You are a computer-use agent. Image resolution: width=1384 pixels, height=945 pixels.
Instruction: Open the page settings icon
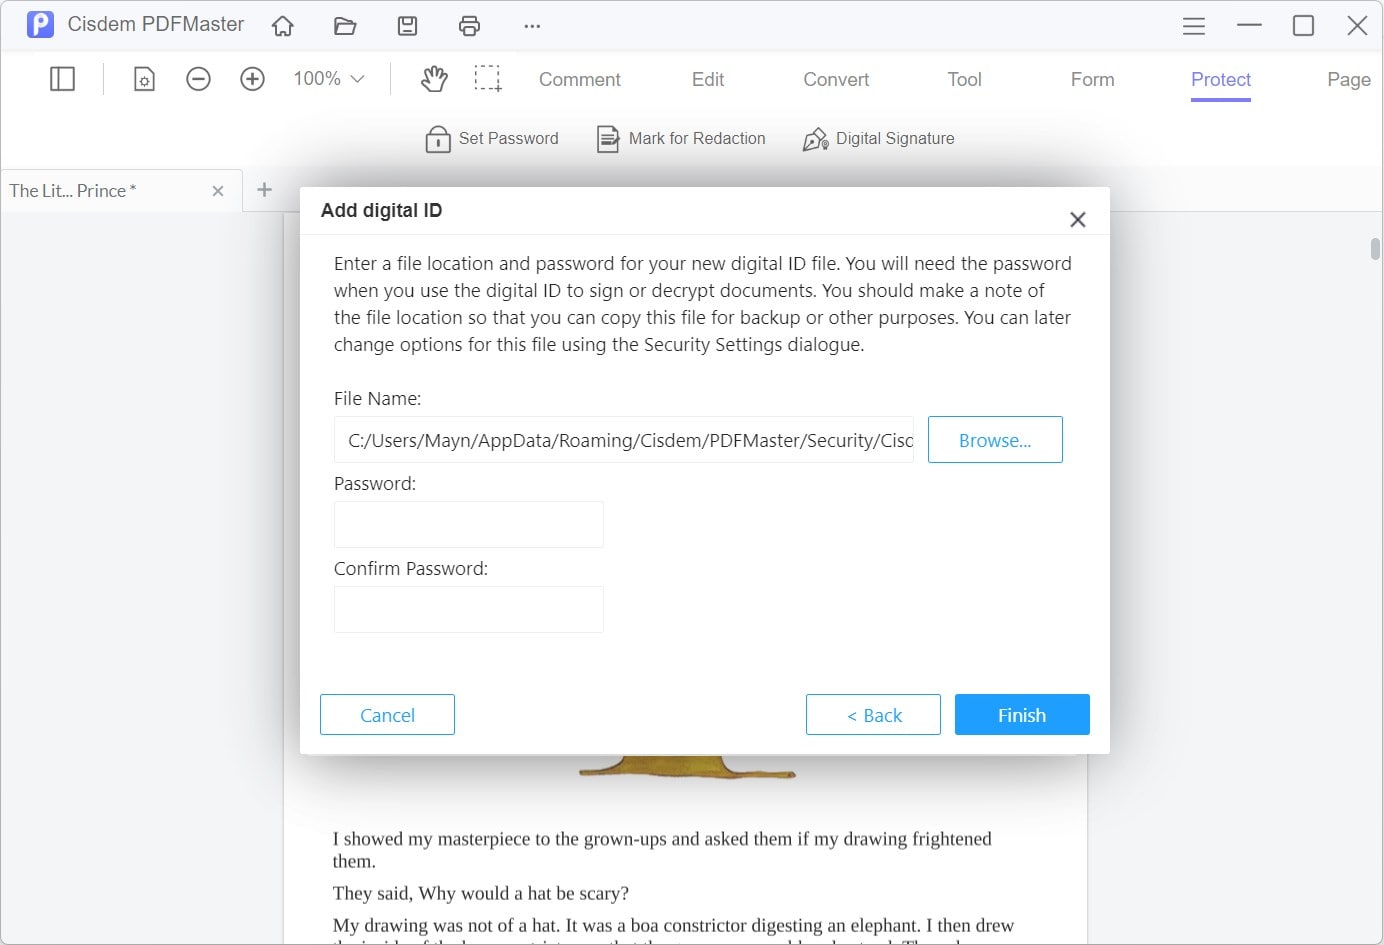pyautogui.click(x=144, y=78)
